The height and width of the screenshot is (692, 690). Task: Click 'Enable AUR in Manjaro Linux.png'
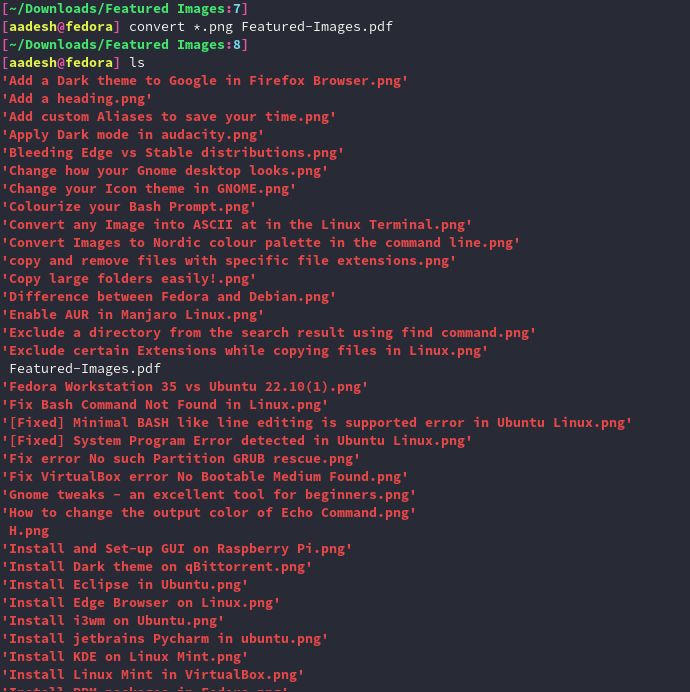133,315
